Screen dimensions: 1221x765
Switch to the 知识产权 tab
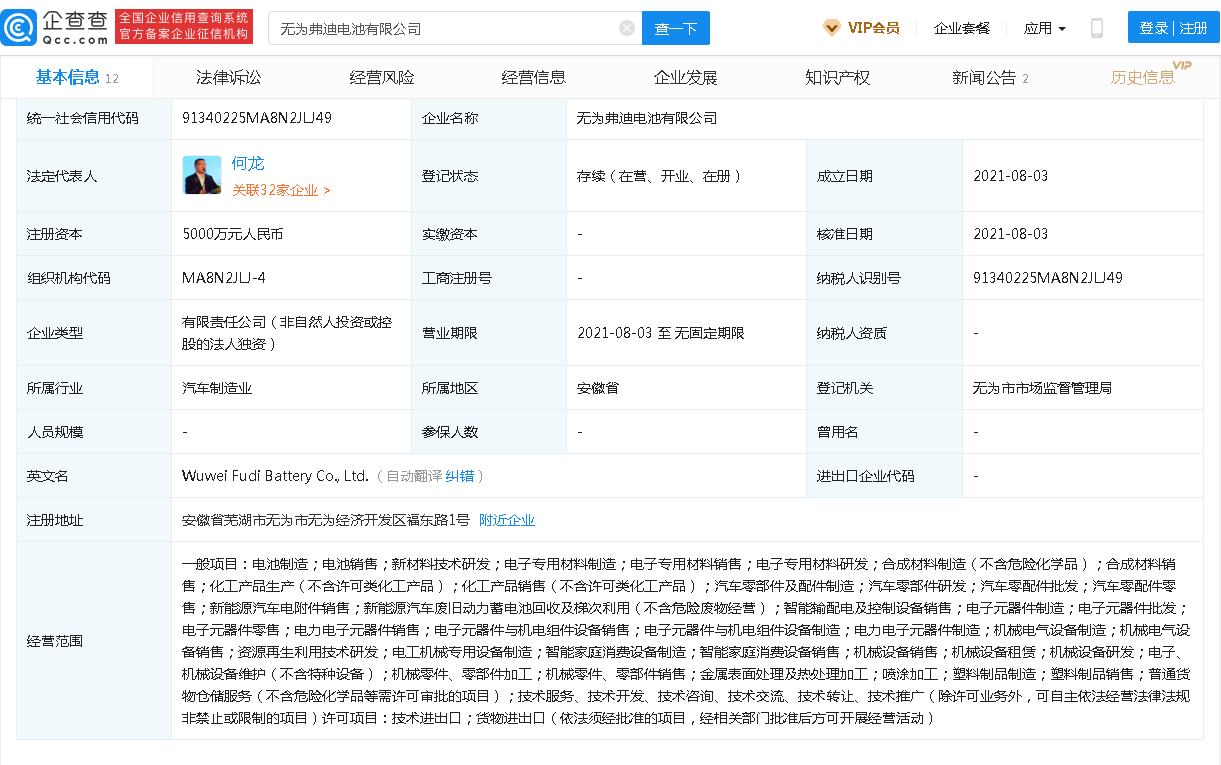click(x=836, y=76)
